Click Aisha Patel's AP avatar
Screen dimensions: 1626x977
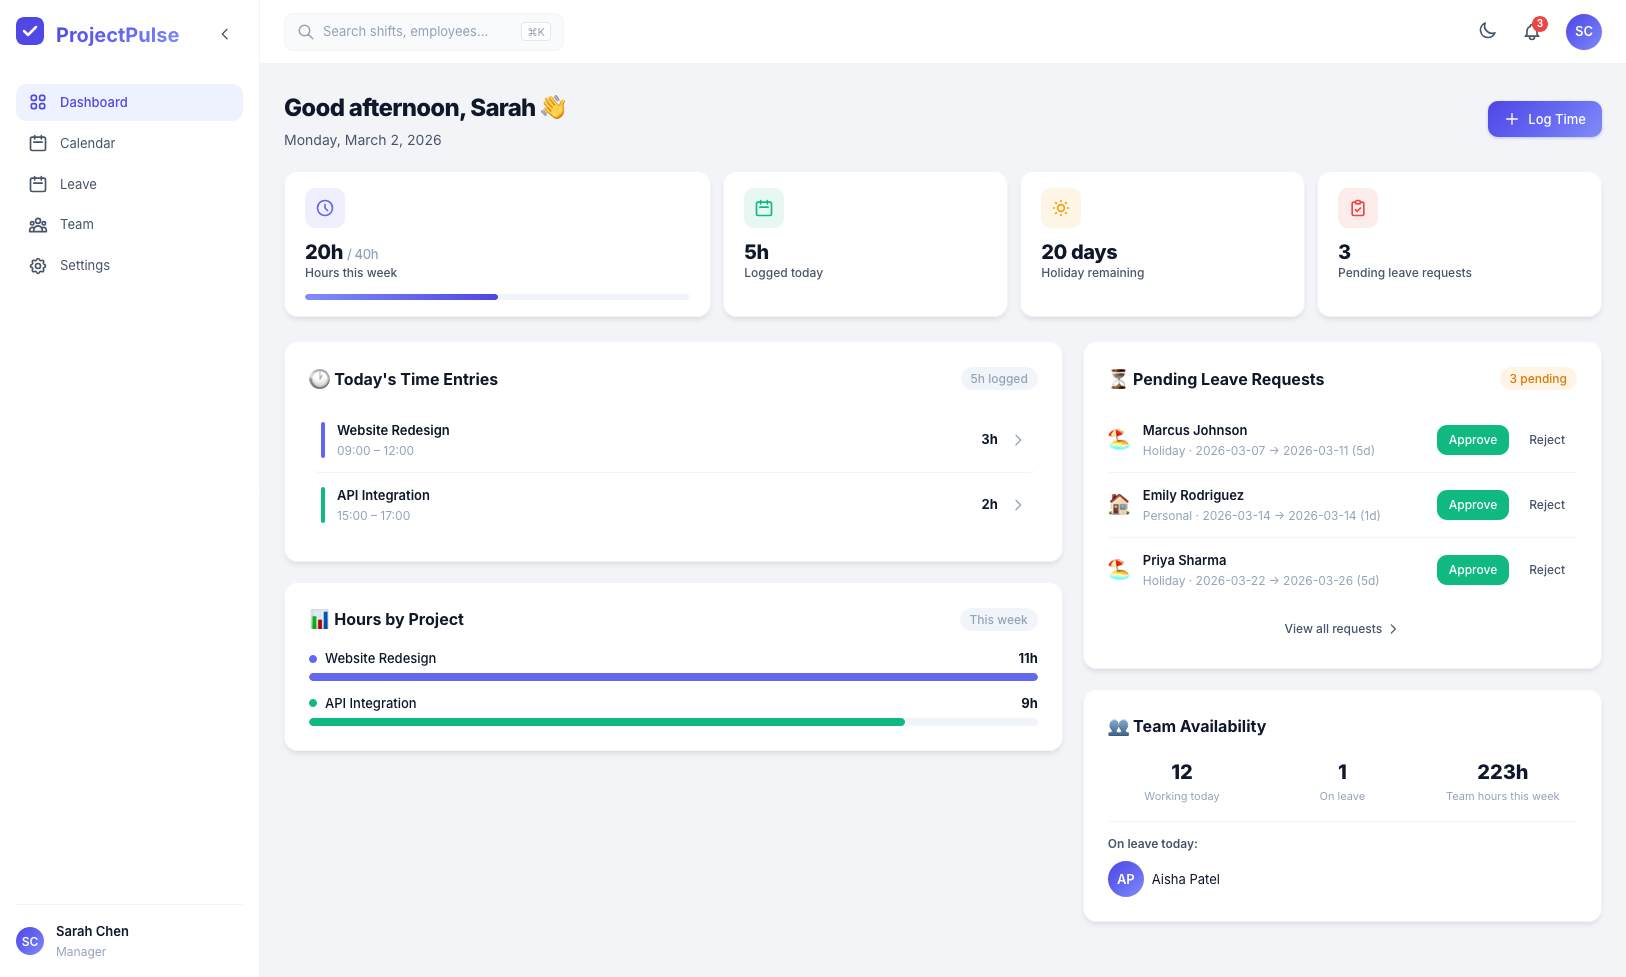(x=1126, y=879)
